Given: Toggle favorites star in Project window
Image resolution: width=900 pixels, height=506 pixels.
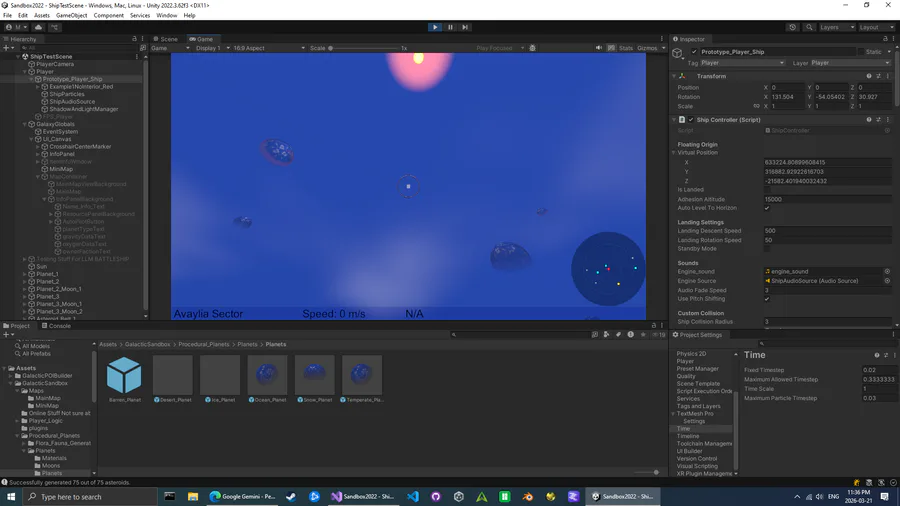Looking at the screenshot, I should [x=643, y=334].
